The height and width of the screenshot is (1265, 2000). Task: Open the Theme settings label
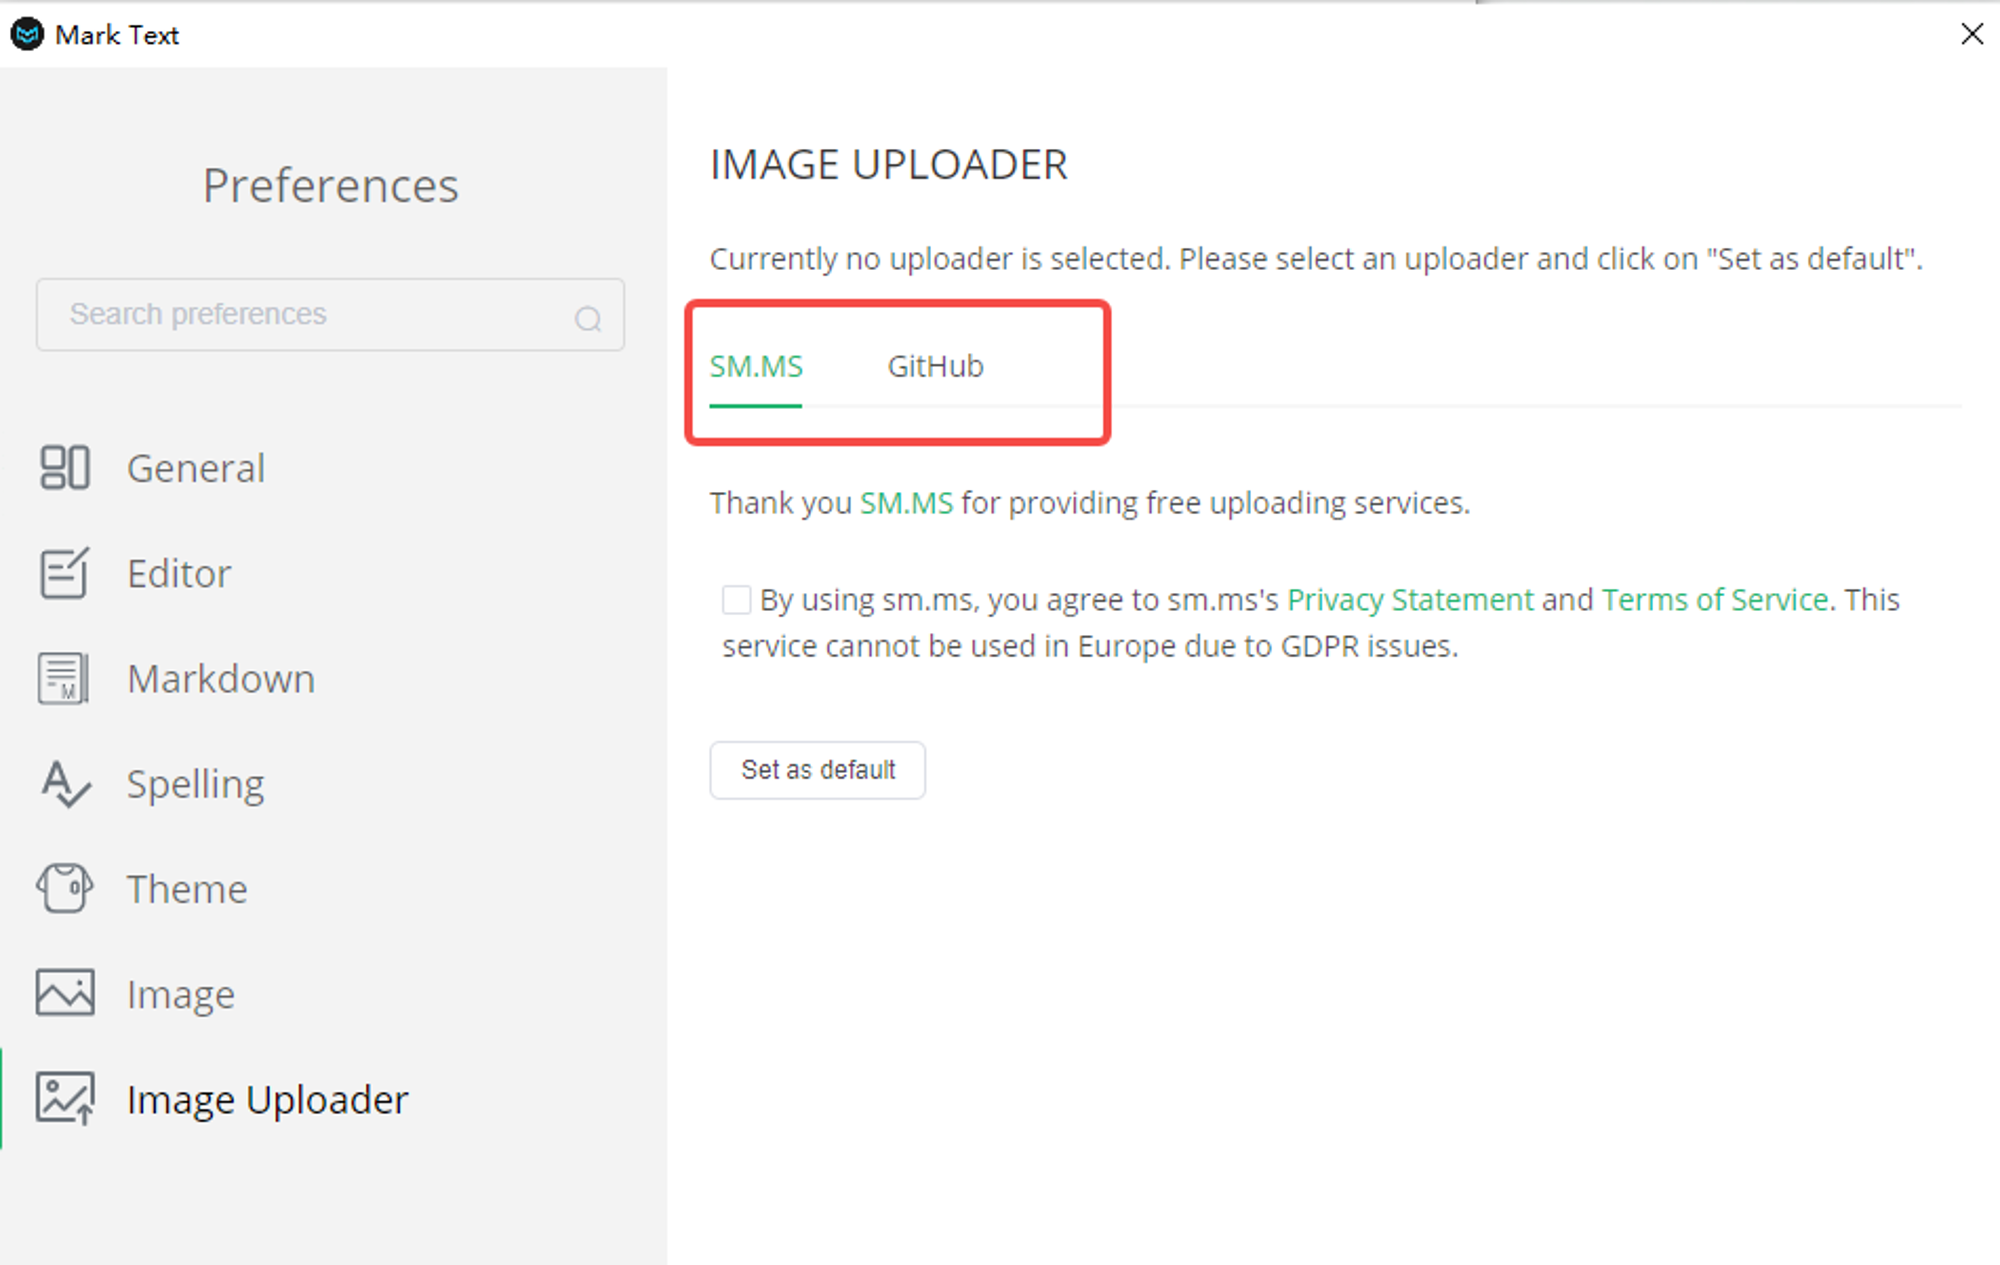187,889
